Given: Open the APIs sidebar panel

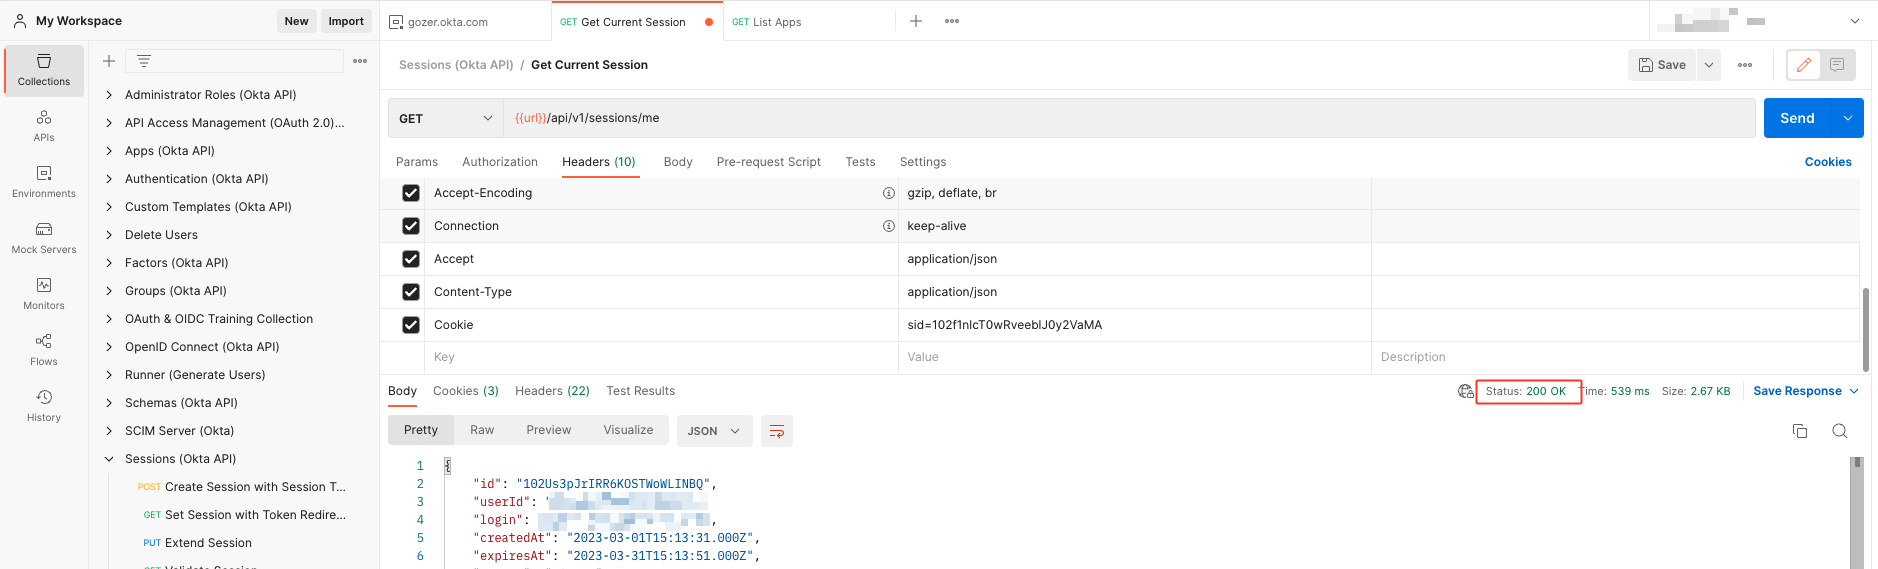Looking at the screenshot, I should coord(44,126).
